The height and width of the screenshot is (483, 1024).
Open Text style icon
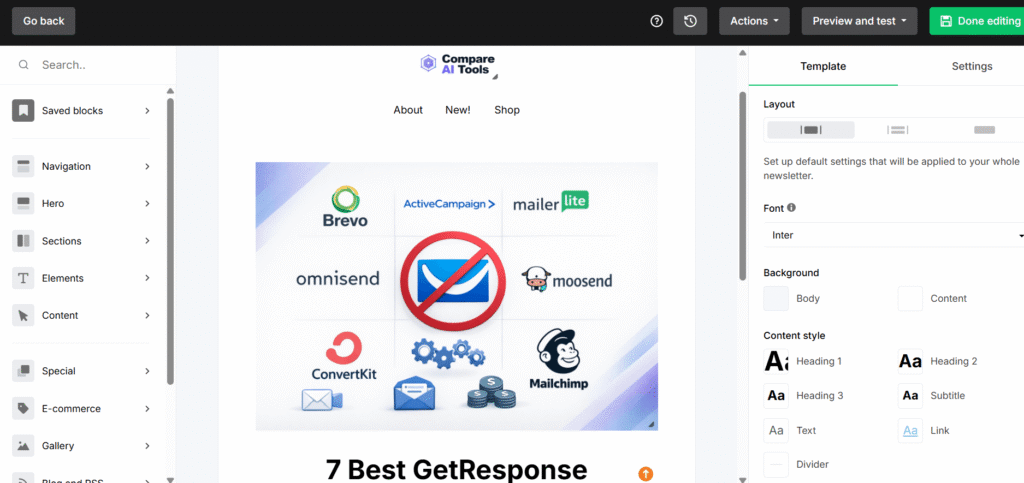[x=776, y=430]
